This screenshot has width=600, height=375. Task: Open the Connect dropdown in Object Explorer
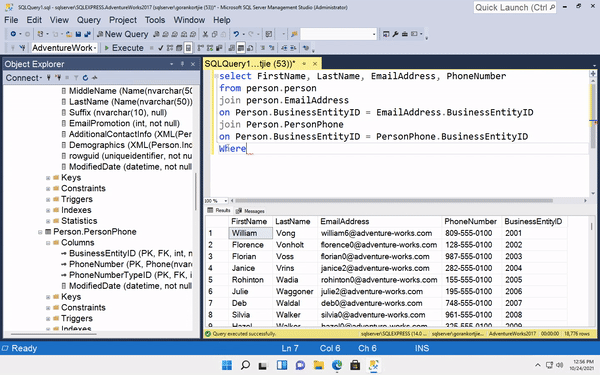coord(23,78)
